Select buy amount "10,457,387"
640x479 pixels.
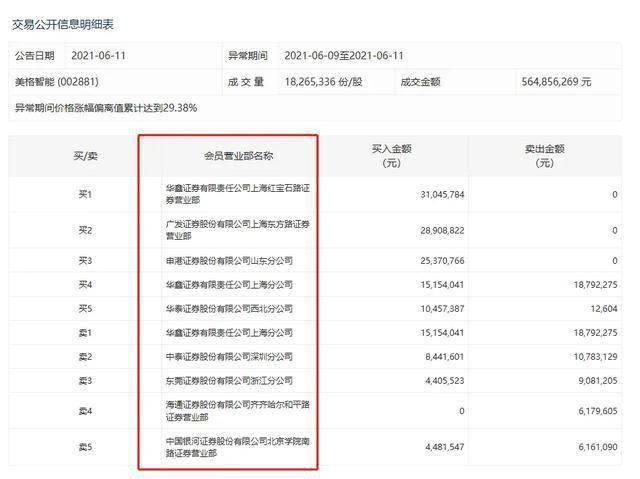click(x=442, y=309)
